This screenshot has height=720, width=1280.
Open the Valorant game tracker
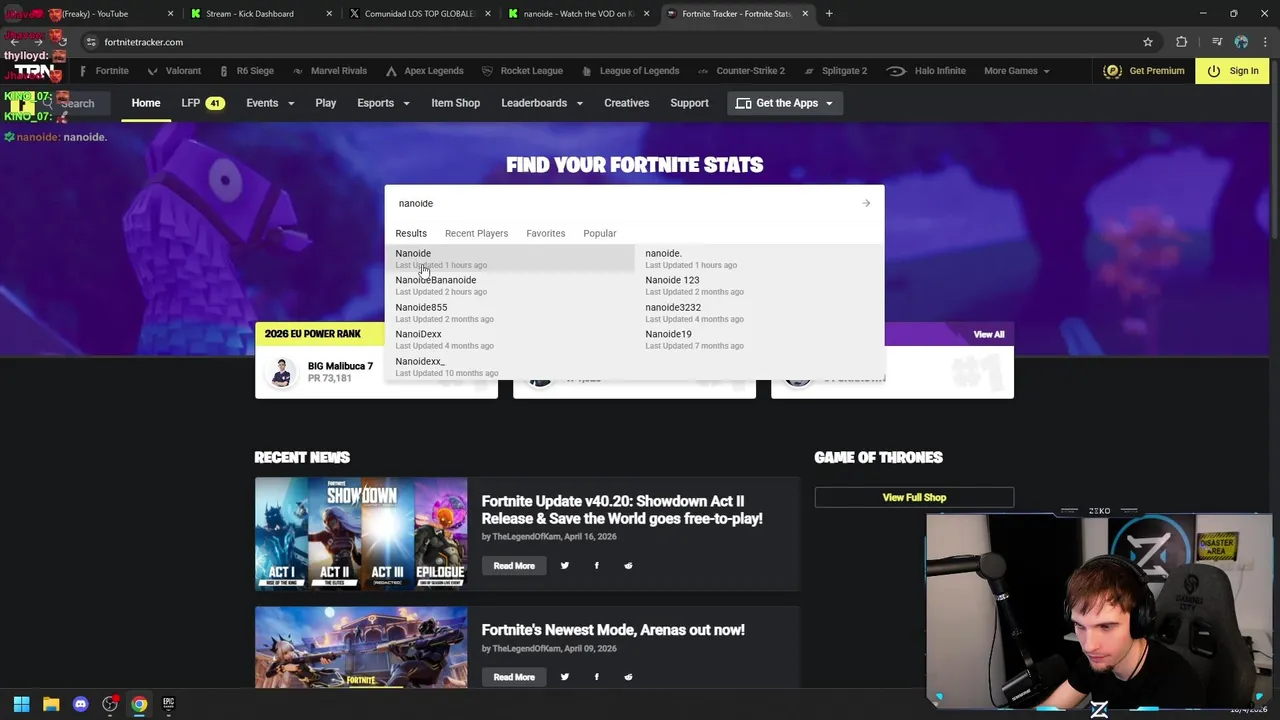click(x=174, y=71)
